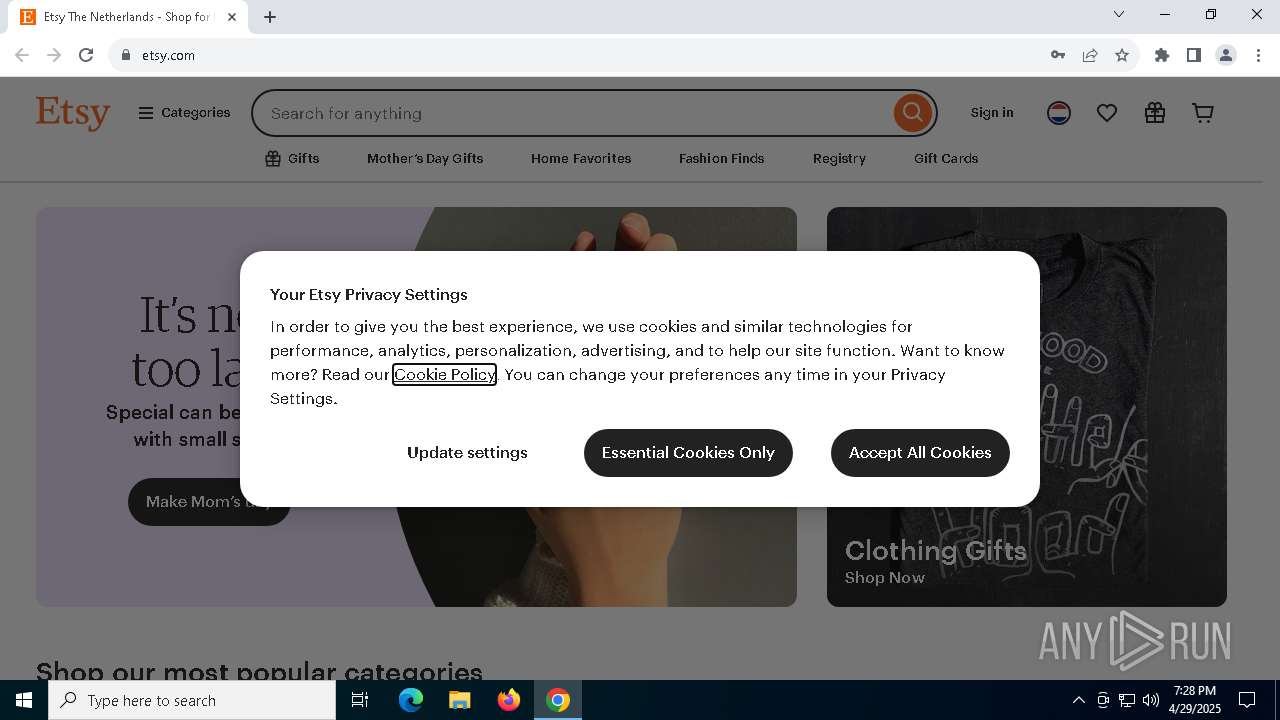Click Chrome icon on taskbar
This screenshot has width=1280, height=720.
[x=558, y=700]
